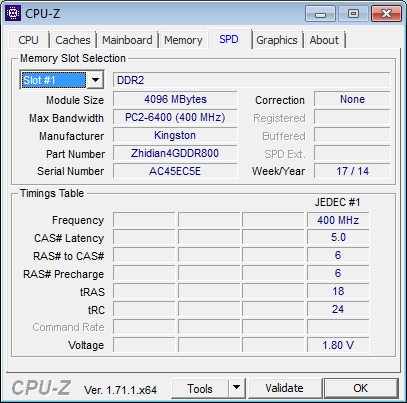
Task: Select the RAS# to CAS# value 6
Action: (x=338, y=256)
